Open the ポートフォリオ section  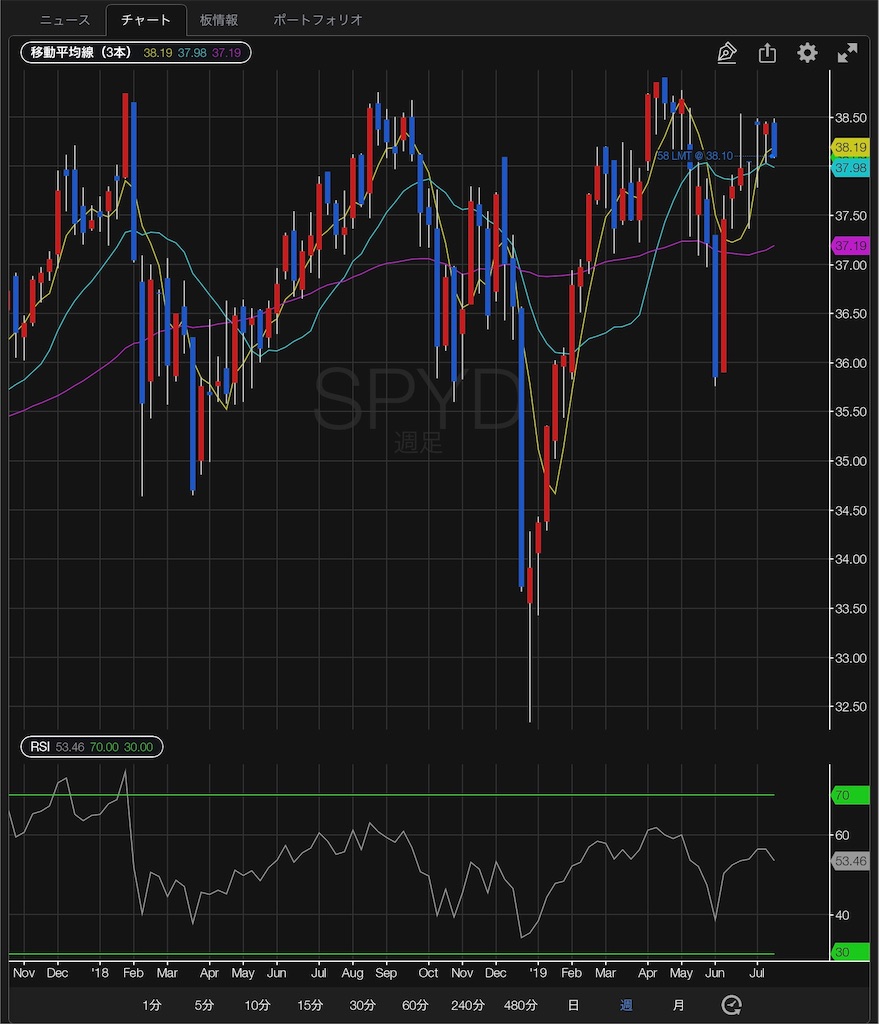[317, 18]
